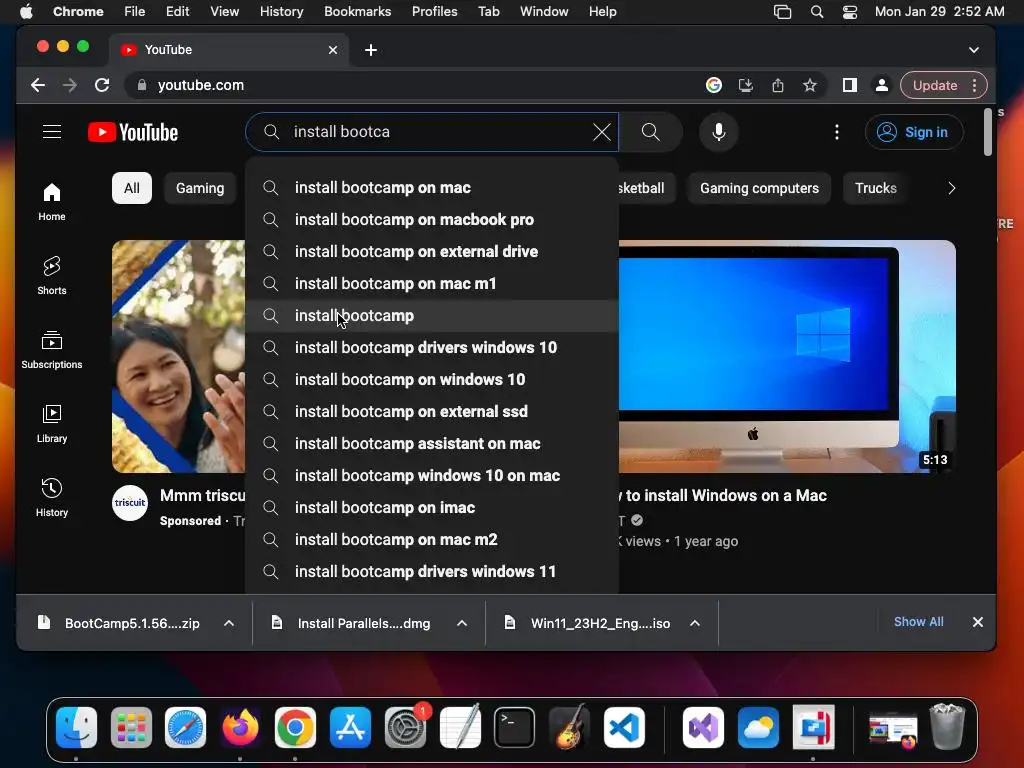The image size is (1024, 768).
Task: Select the Gaming category chip
Action: click(200, 188)
